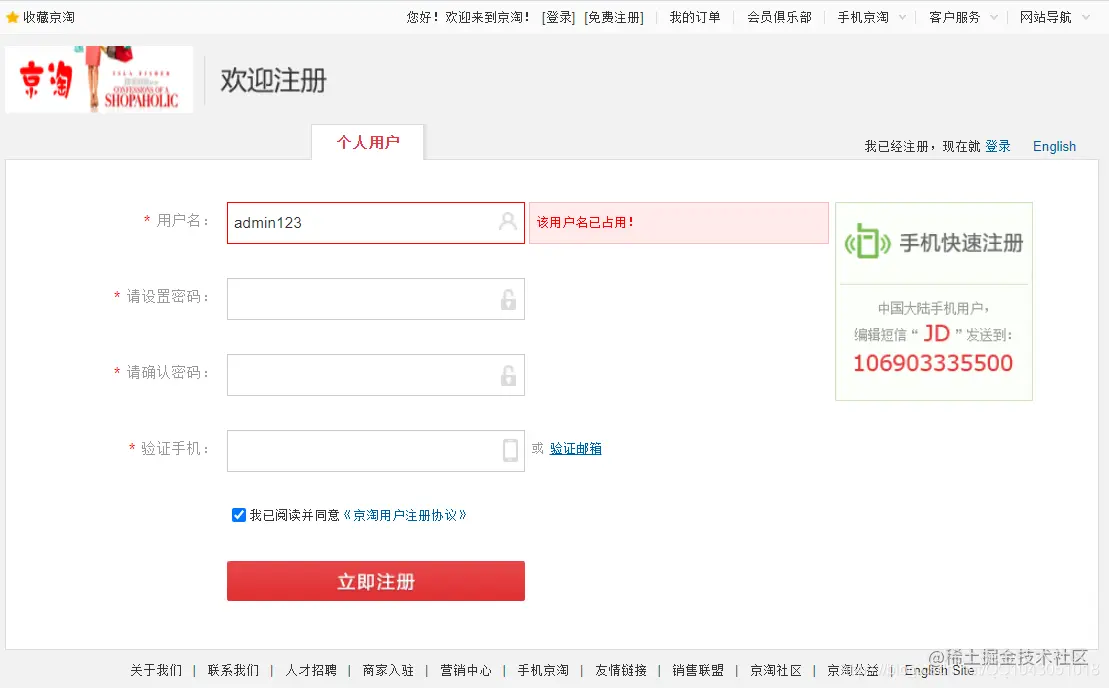Click the 手机快速注册 heading
This screenshot has height=688, width=1109.
tap(961, 243)
